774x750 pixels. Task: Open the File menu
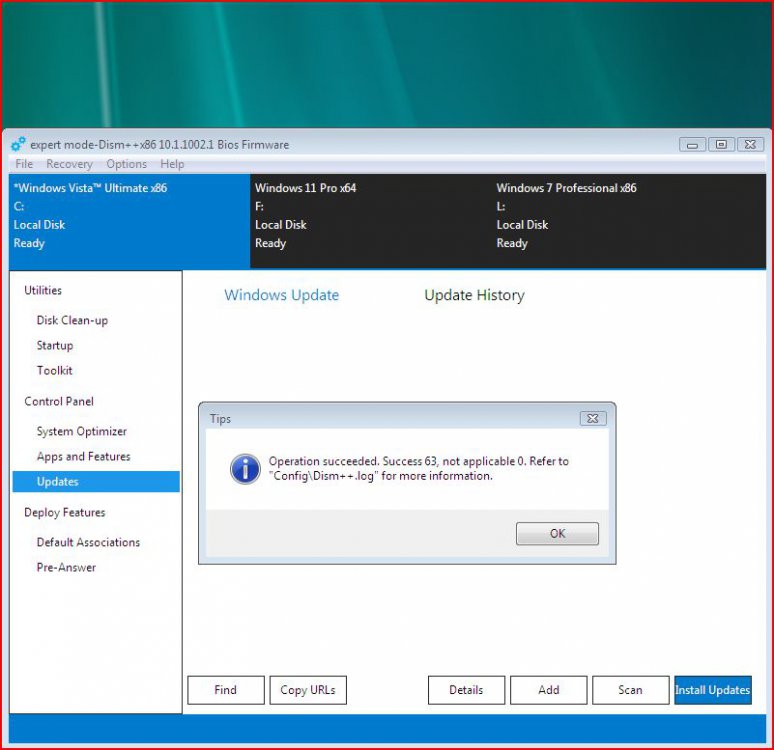[x=24, y=164]
